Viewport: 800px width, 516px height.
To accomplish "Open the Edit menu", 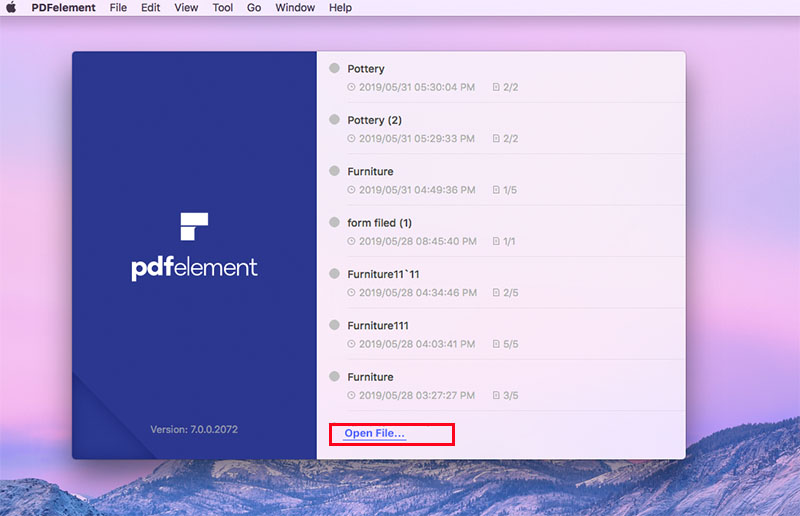I will 151,8.
